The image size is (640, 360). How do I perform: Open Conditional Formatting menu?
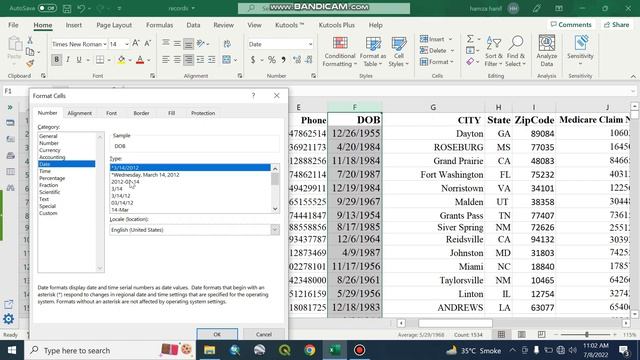[x=340, y=51]
